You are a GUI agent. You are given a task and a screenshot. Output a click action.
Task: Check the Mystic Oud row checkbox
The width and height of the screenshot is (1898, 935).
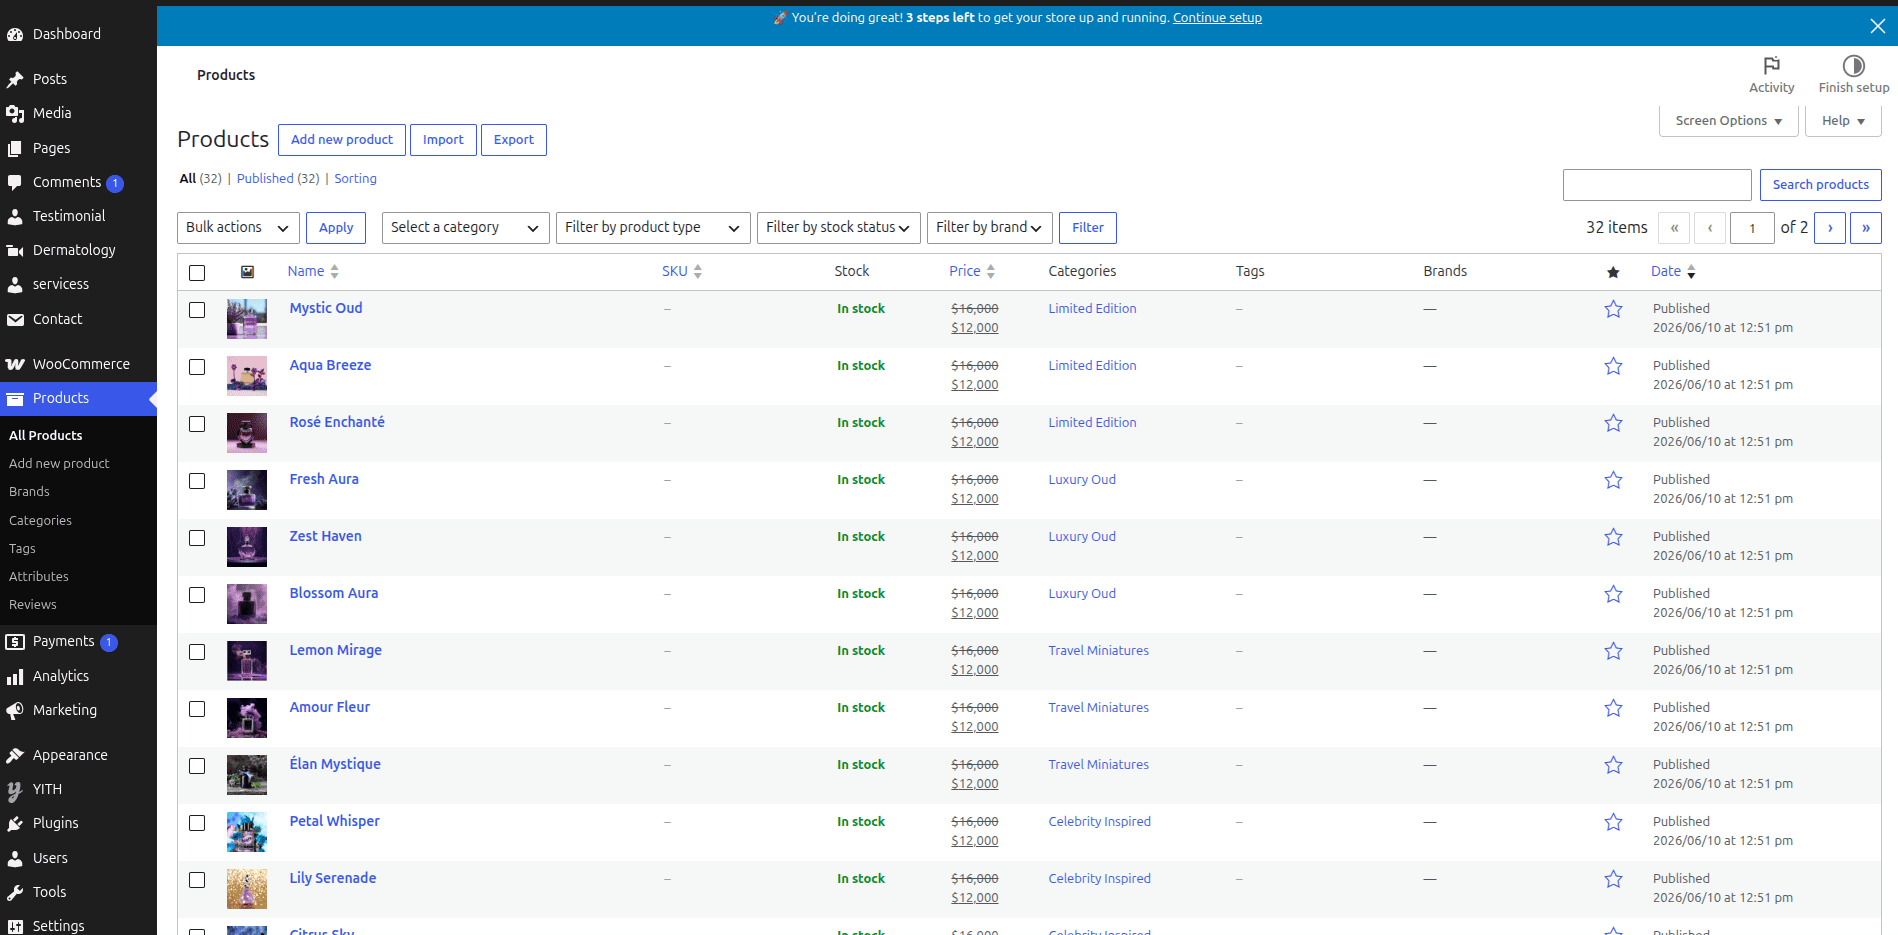pyautogui.click(x=197, y=310)
